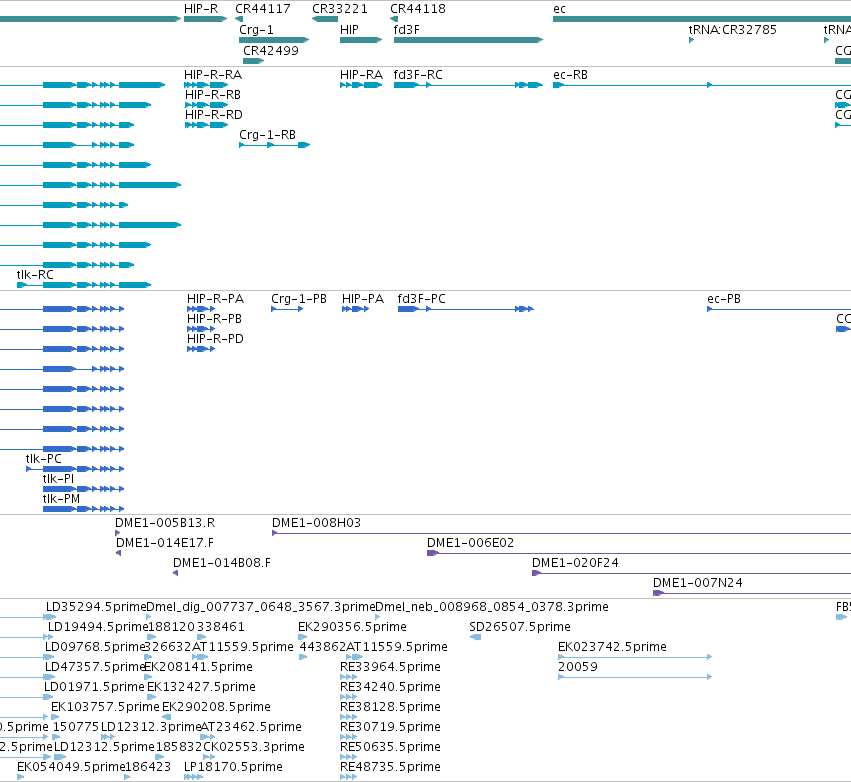Image resolution: width=851 pixels, height=782 pixels.
Task: Select the RE33964.5prime EST label
Action: pos(390,667)
